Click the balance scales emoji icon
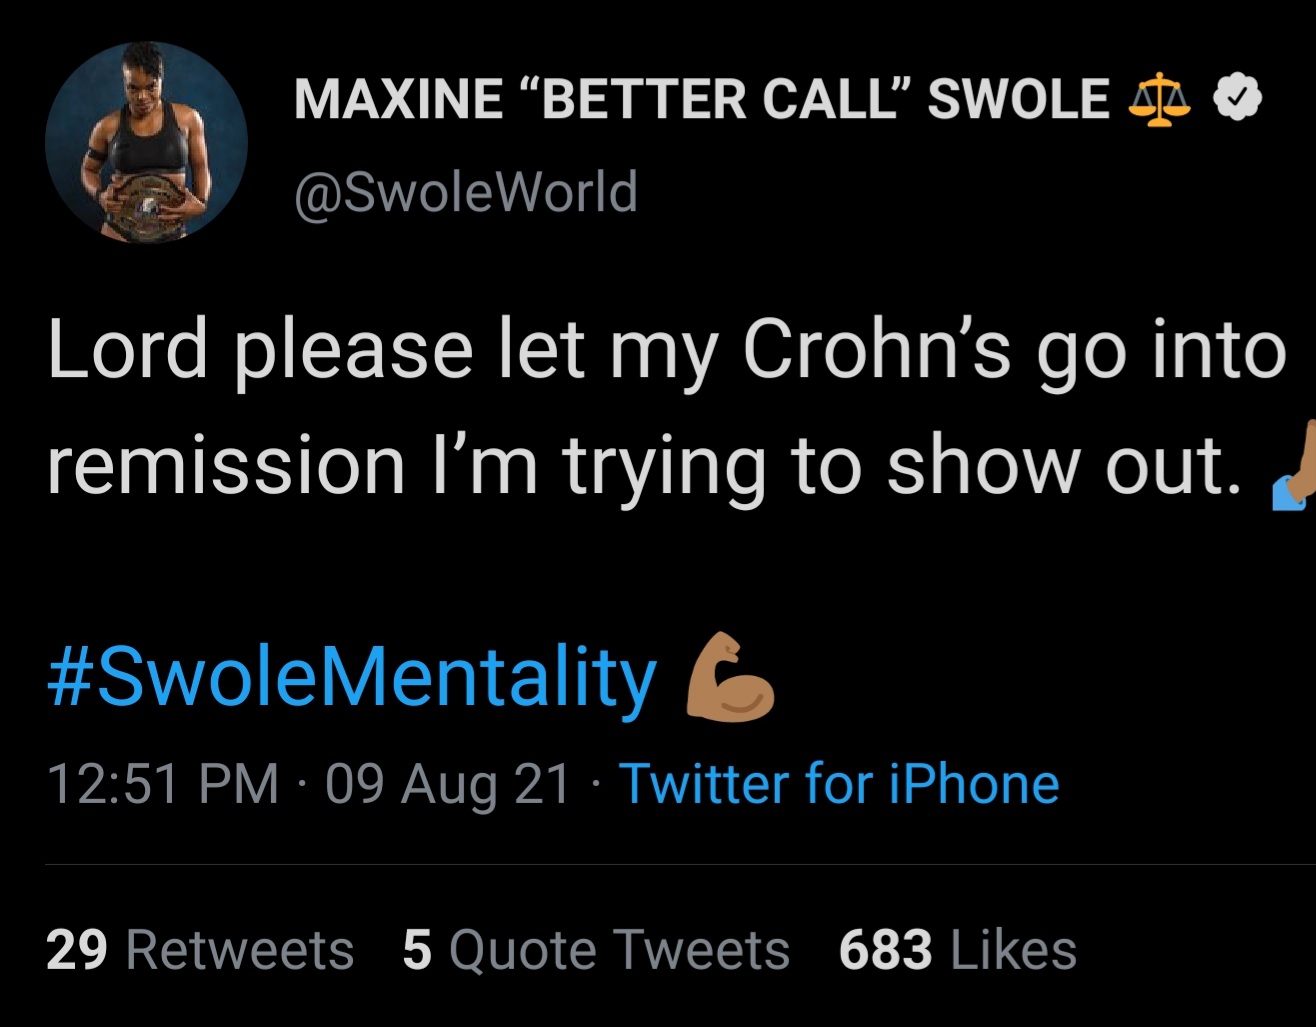 point(1159,99)
